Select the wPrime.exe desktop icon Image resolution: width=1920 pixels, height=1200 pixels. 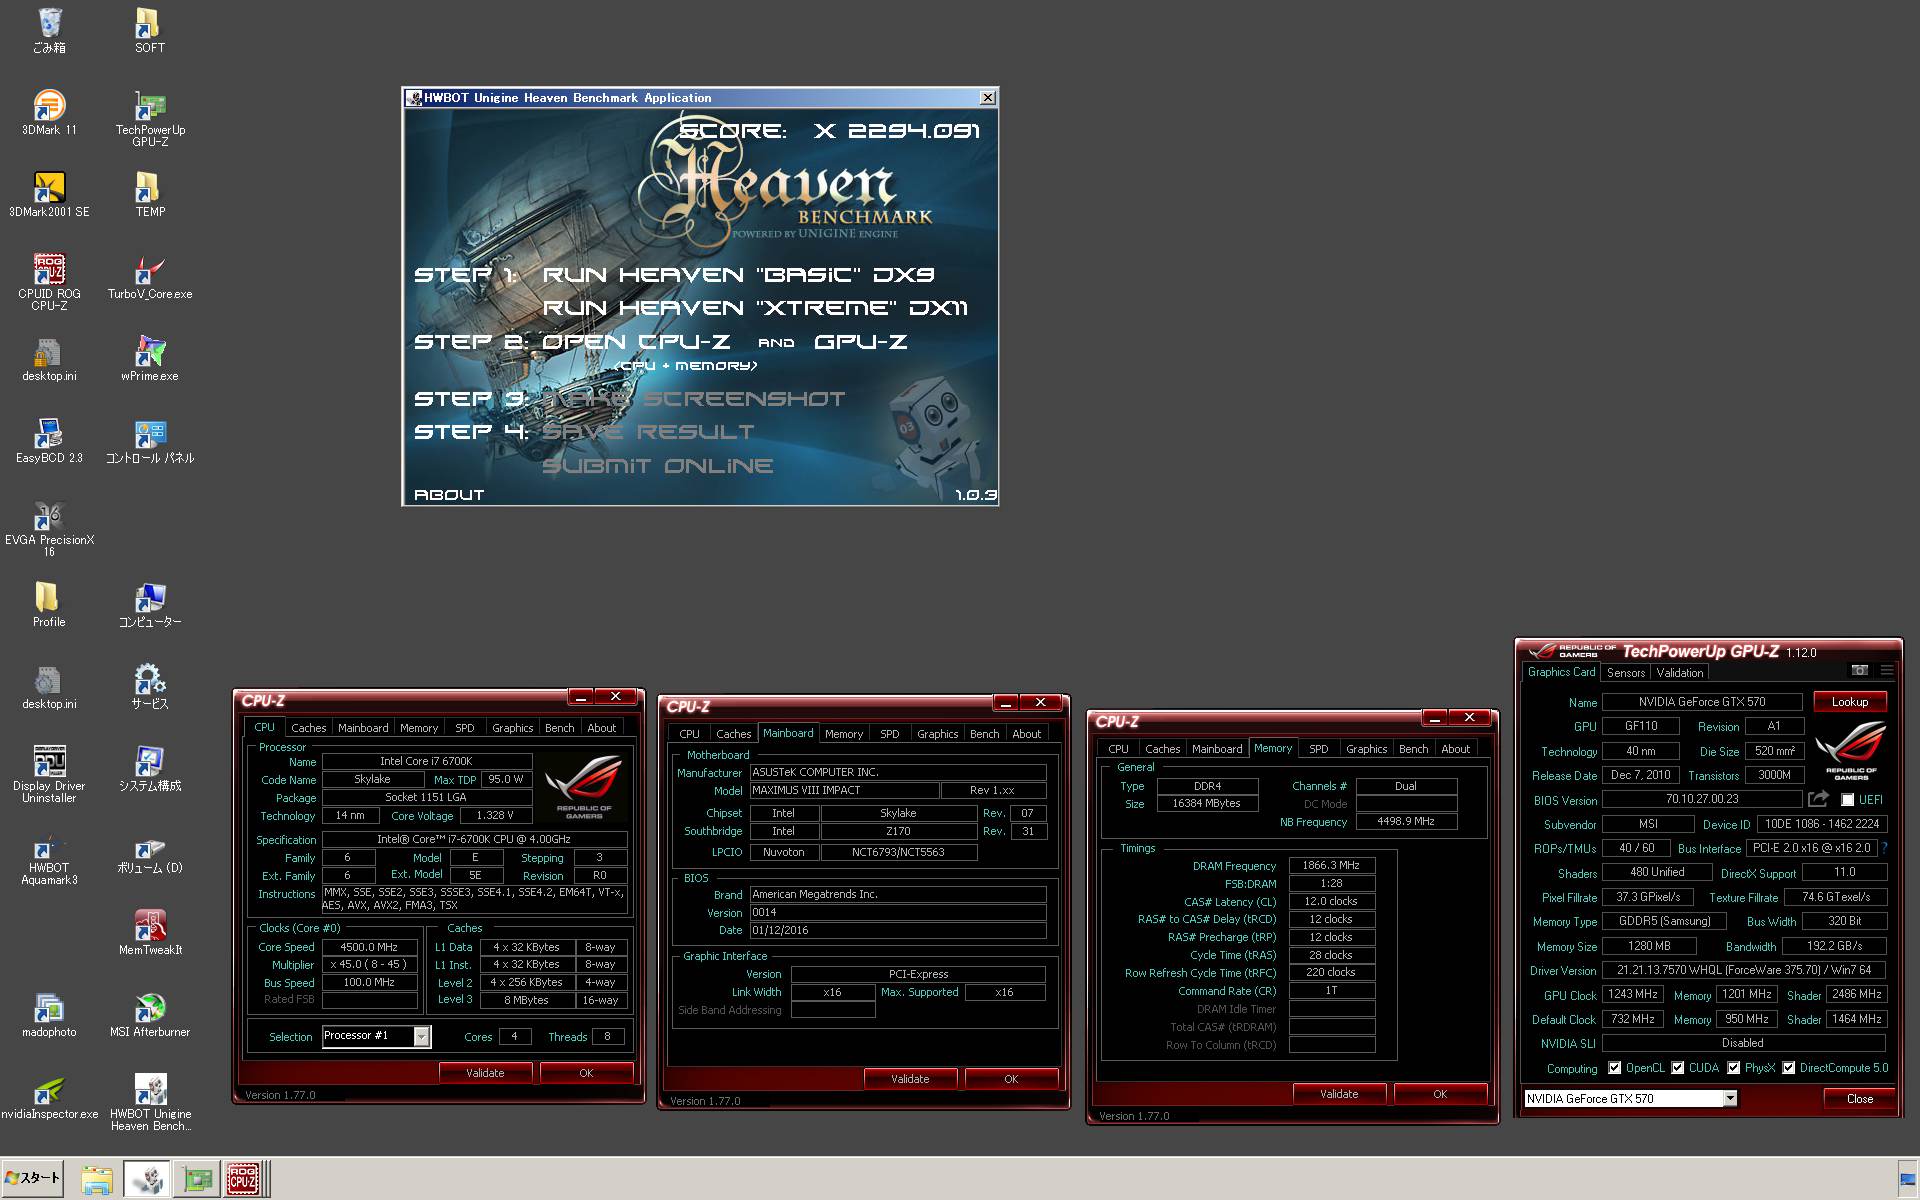click(x=150, y=358)
